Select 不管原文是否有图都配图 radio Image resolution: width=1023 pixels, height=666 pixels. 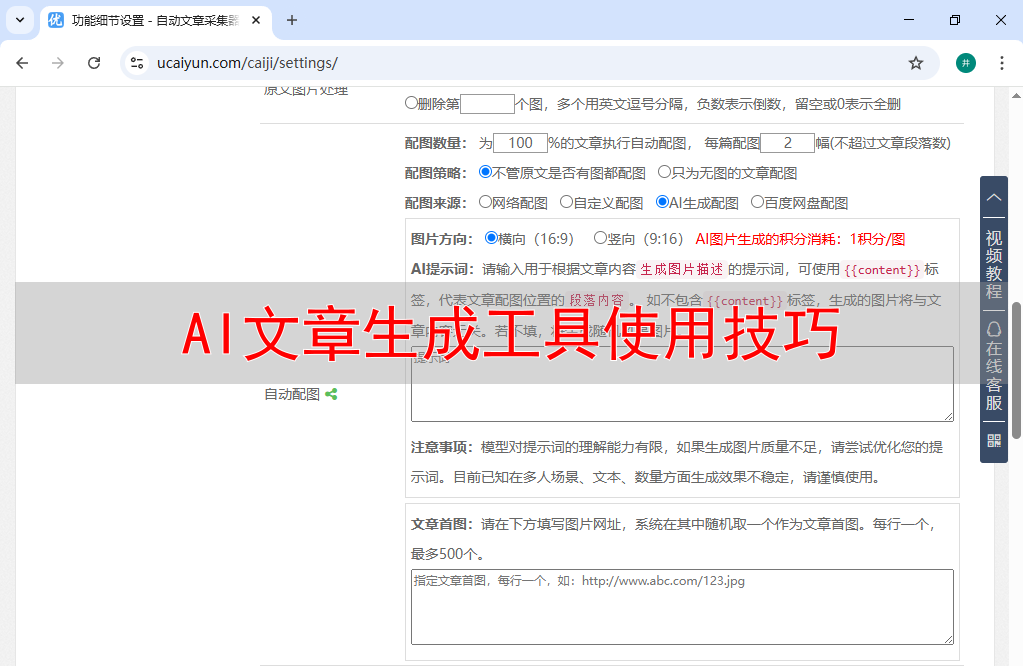[485, 172]
